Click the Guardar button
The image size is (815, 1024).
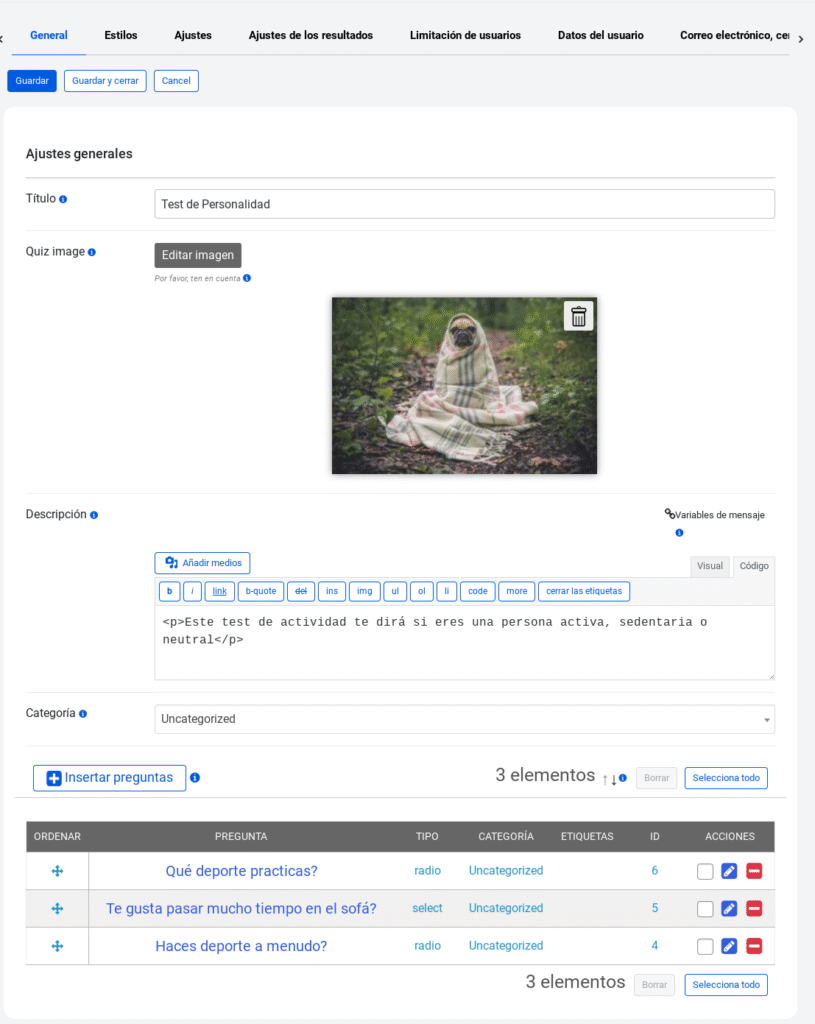(32, 81)
